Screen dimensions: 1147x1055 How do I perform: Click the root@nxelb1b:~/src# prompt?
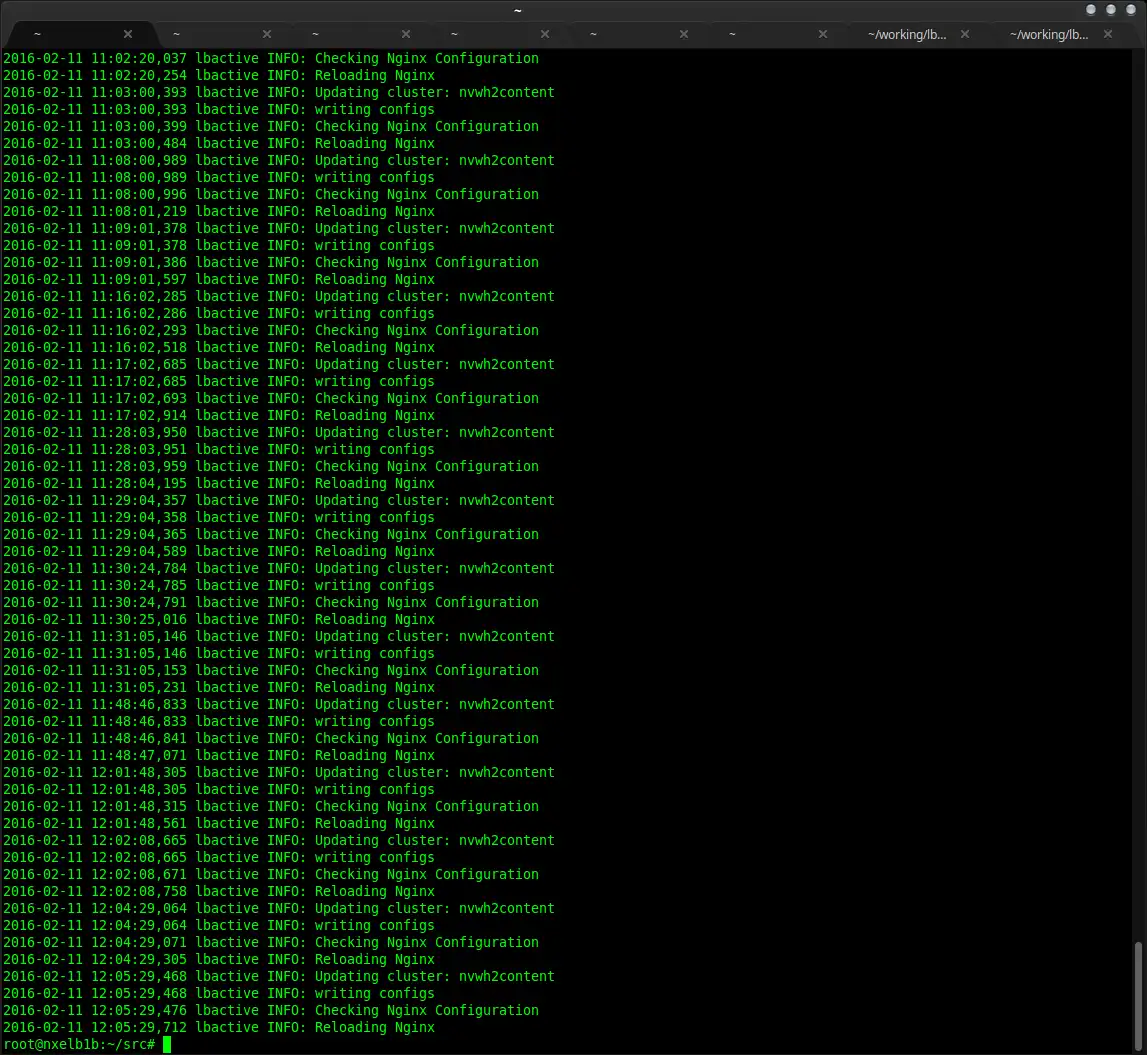point(79,1044)
